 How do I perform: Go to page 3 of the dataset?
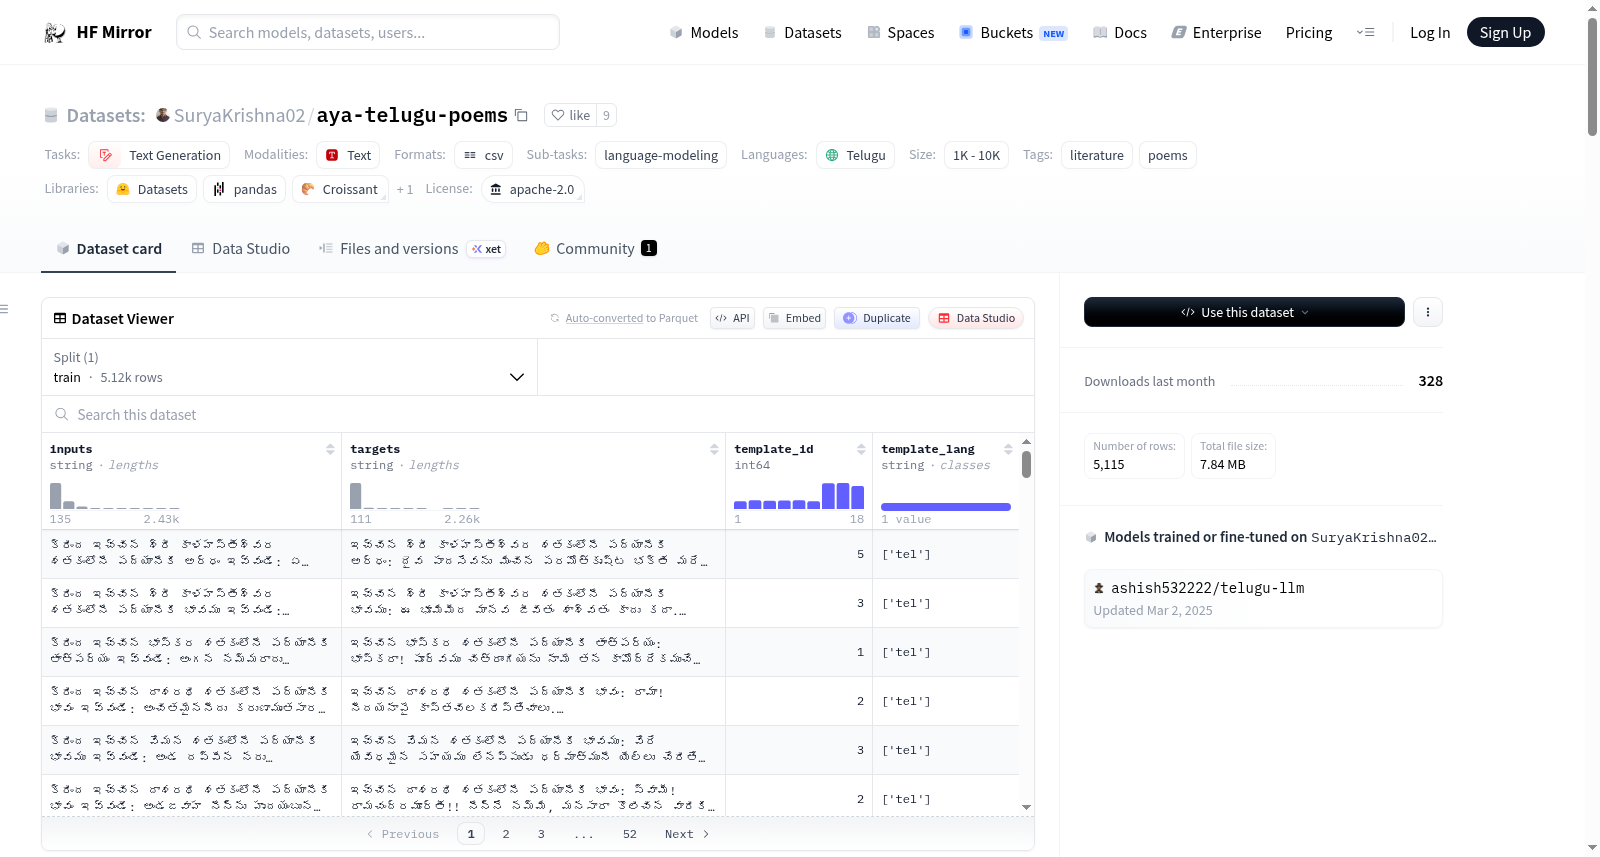(x=541, y=834)
